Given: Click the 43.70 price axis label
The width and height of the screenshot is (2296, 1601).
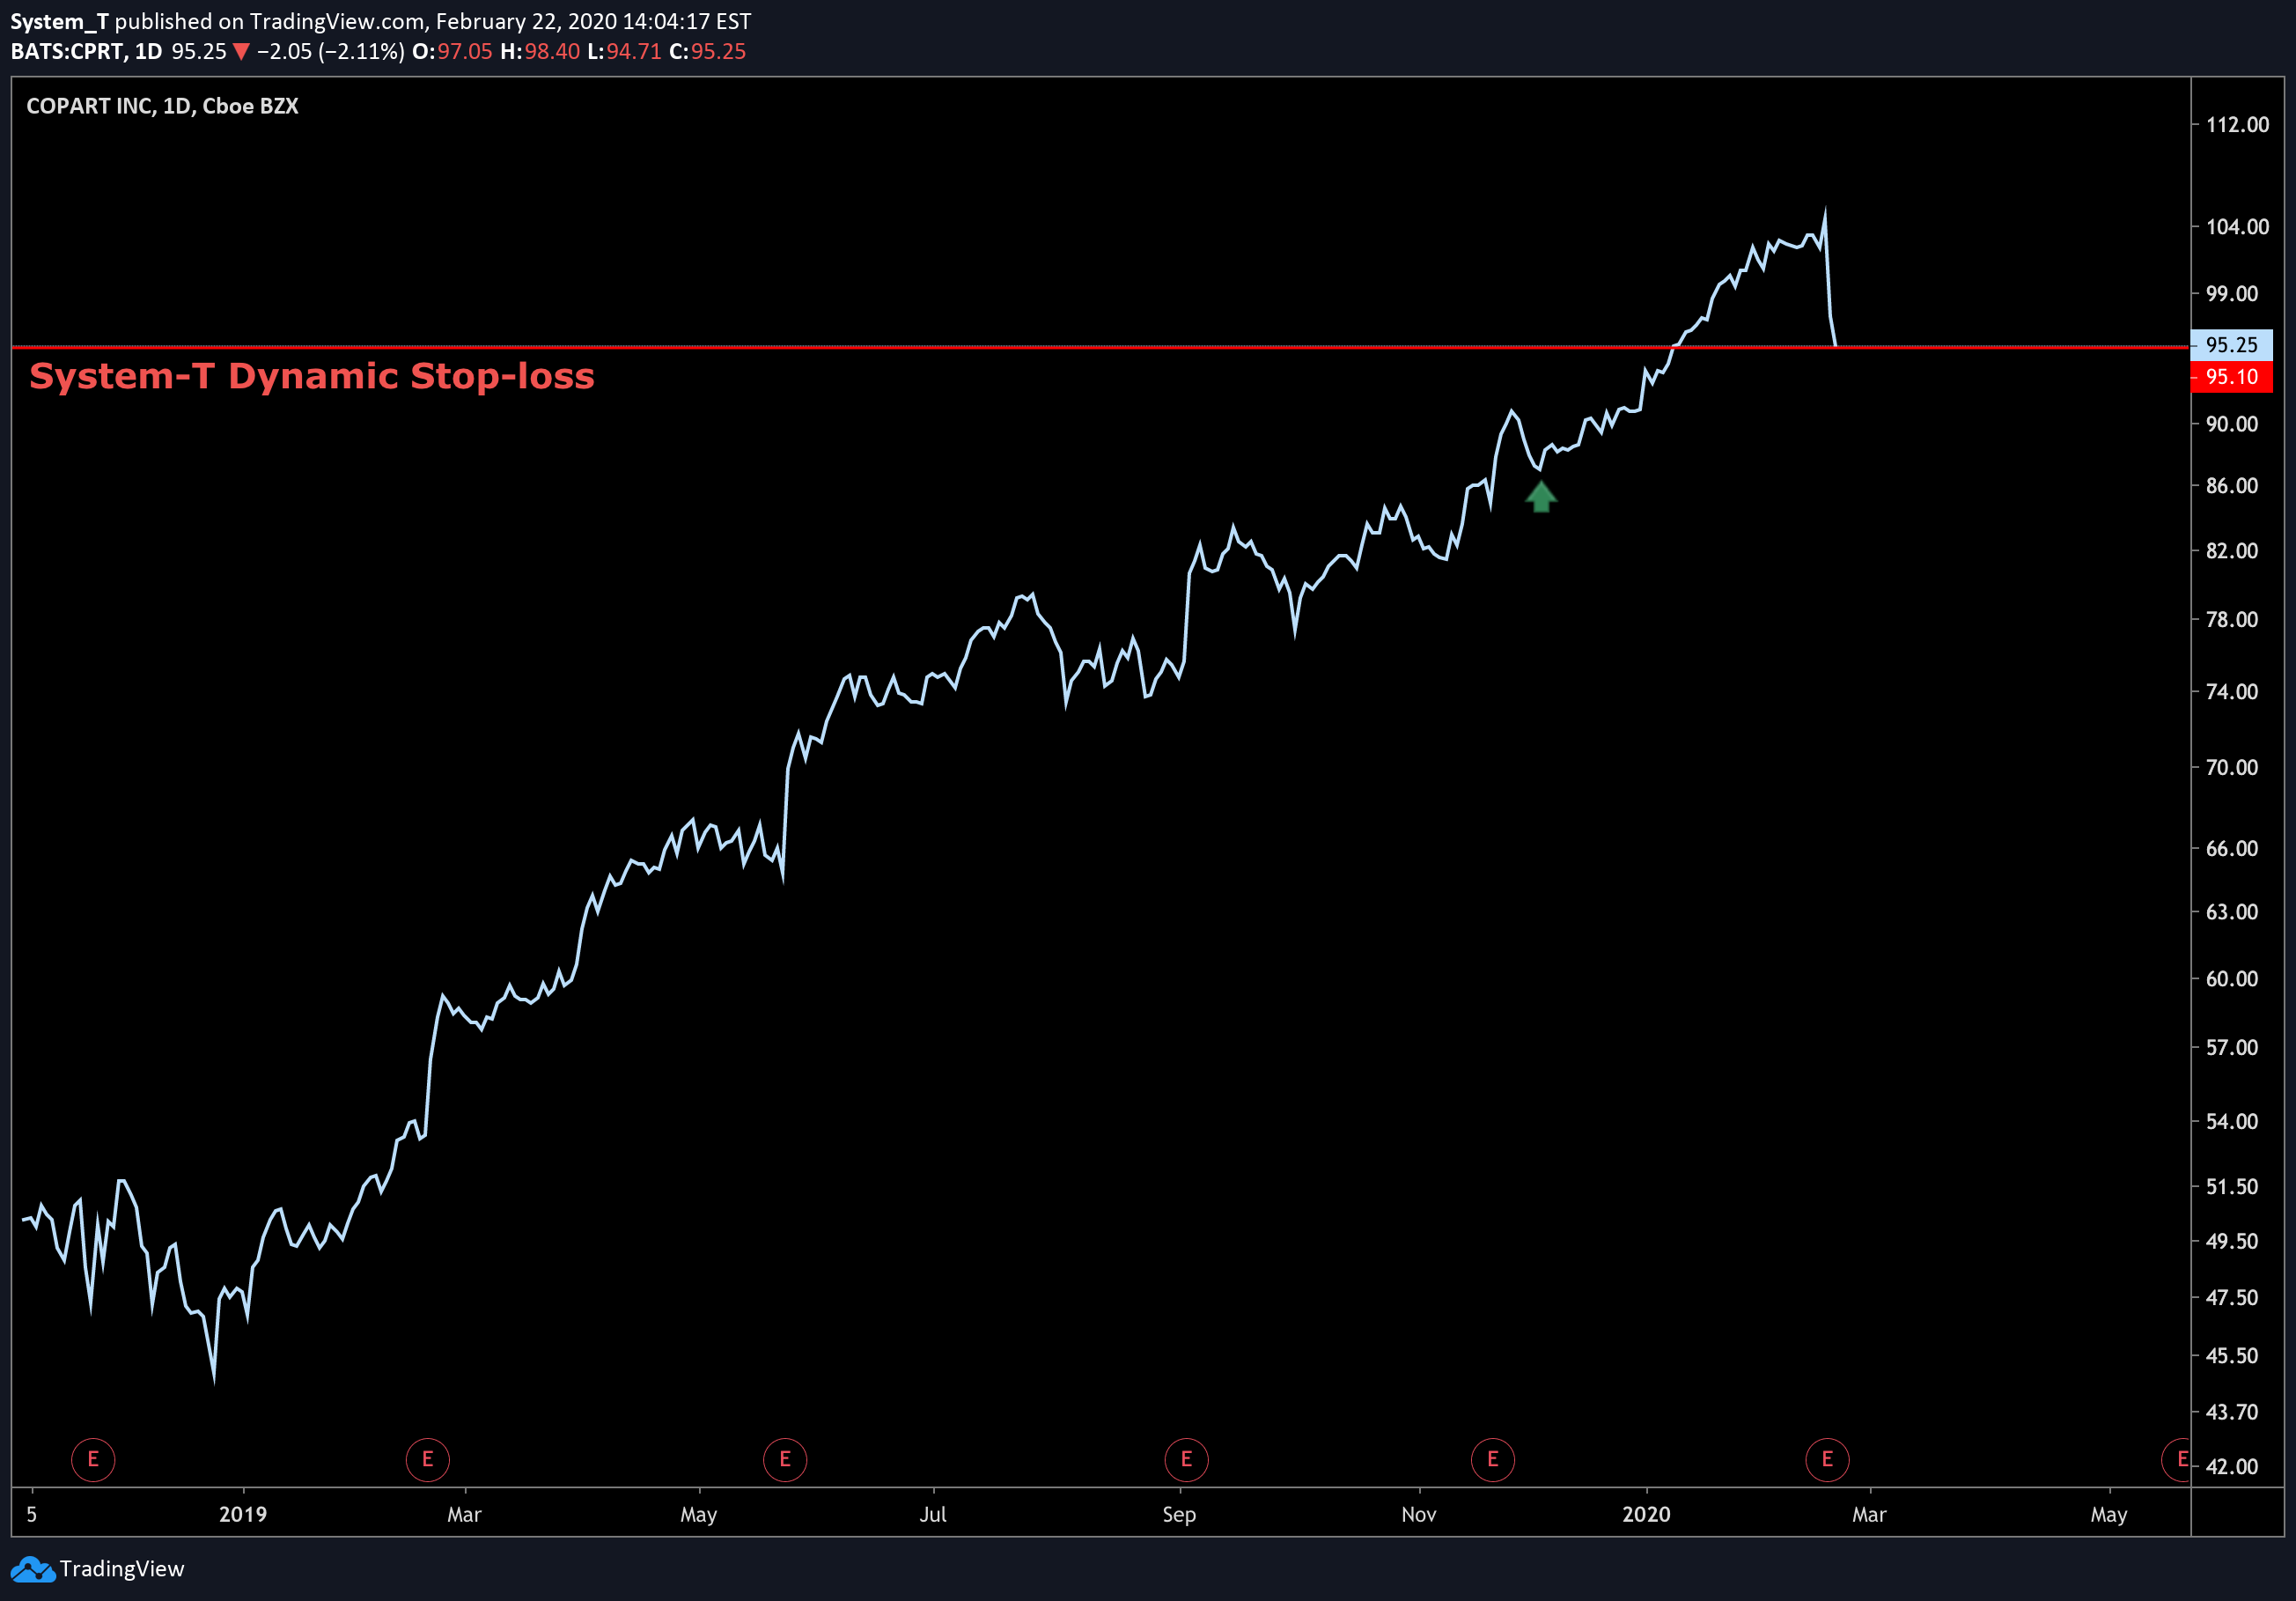Looking at the screenshot, I should pos(2232,1412).
